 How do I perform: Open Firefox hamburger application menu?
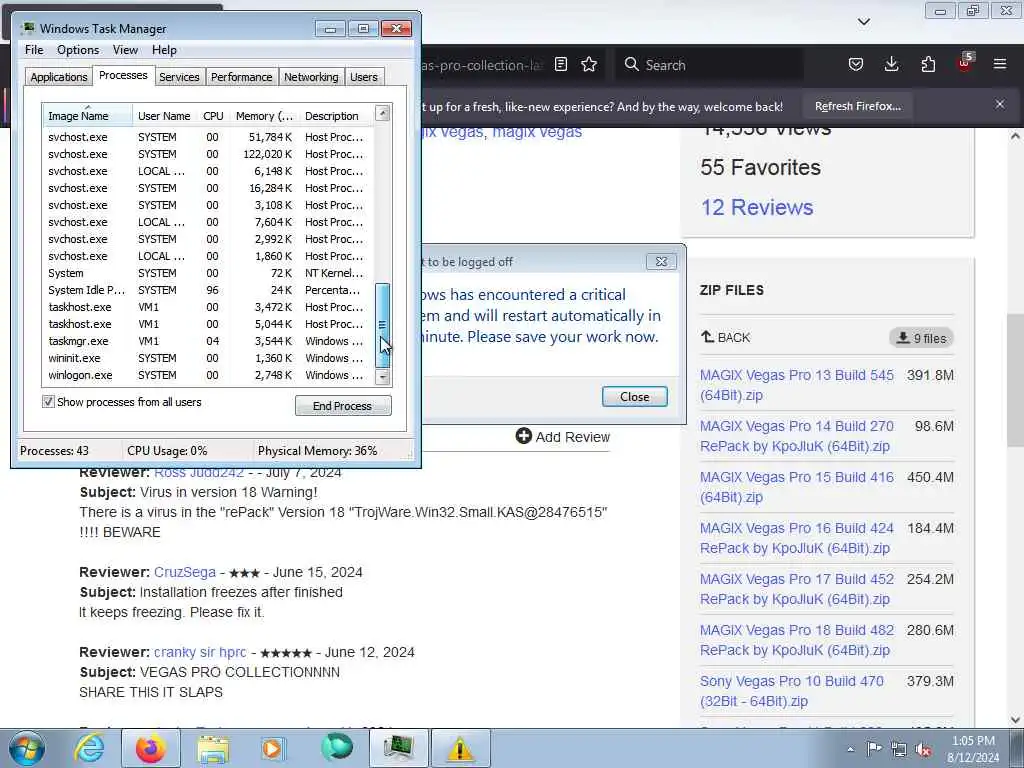click(x=1000, y=64)
